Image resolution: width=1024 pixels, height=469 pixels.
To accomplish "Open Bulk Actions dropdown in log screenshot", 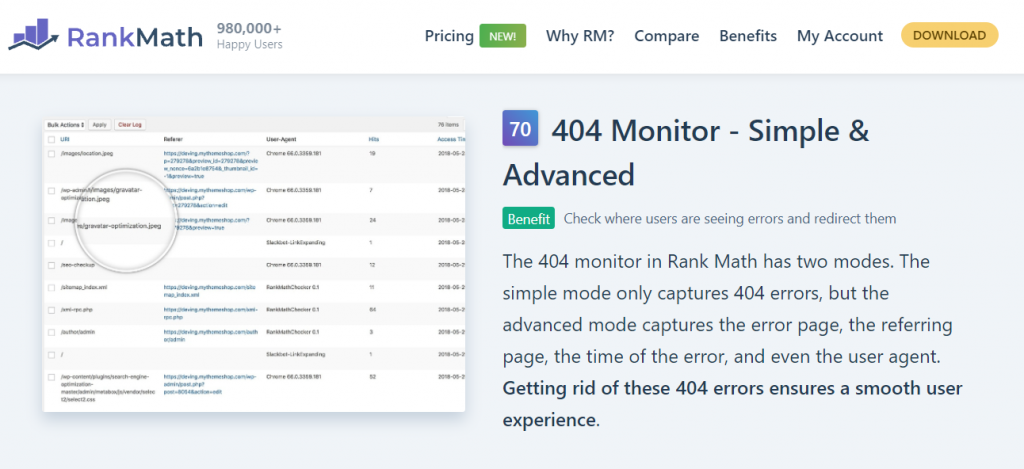I will click(x=66, y=124).
